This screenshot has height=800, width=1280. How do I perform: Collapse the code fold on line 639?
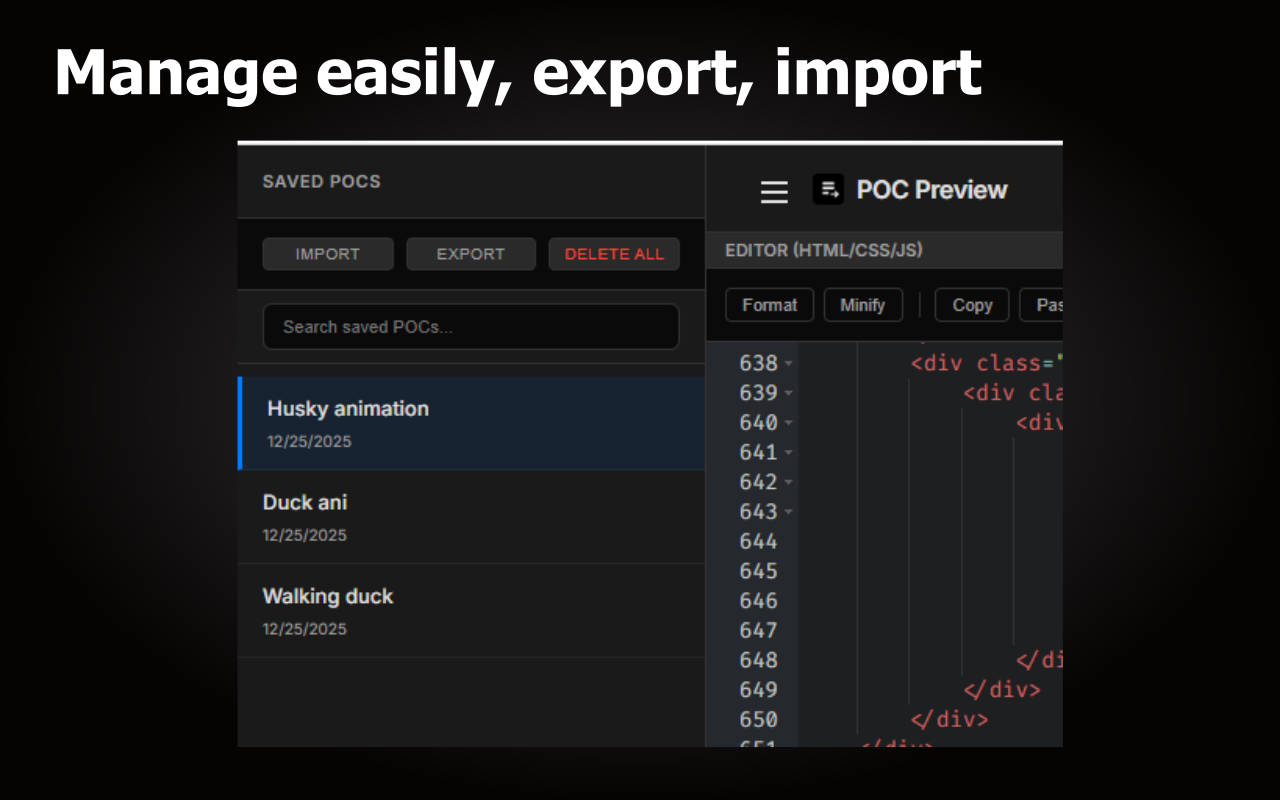click(x=789, y=393)
